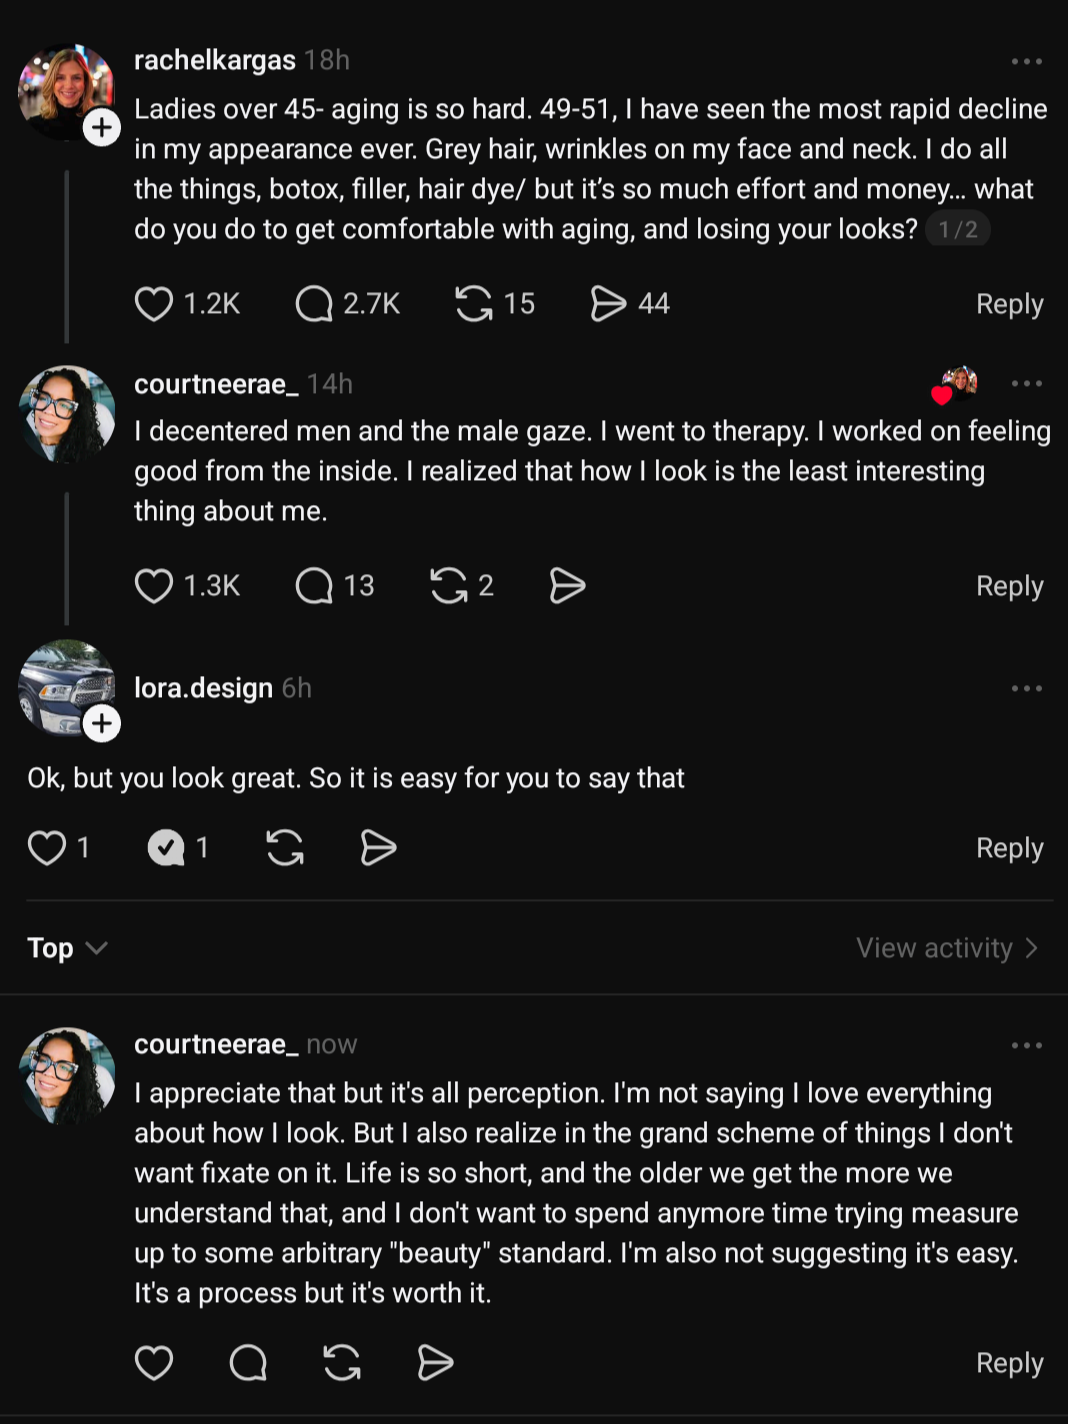Toggle like on courtneerae_'s newest reply

[x=154, y=1363]
